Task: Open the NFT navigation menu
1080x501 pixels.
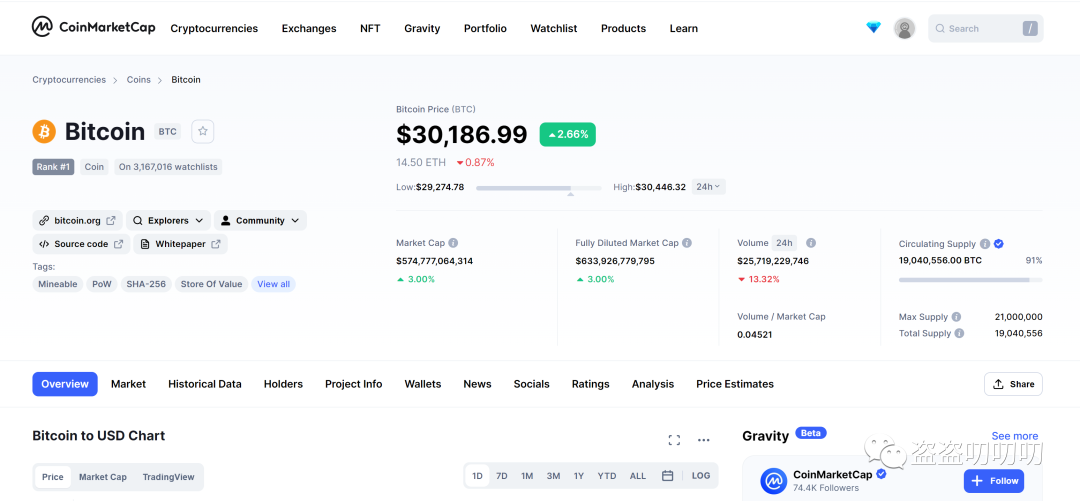Action: tap(370, 28)
